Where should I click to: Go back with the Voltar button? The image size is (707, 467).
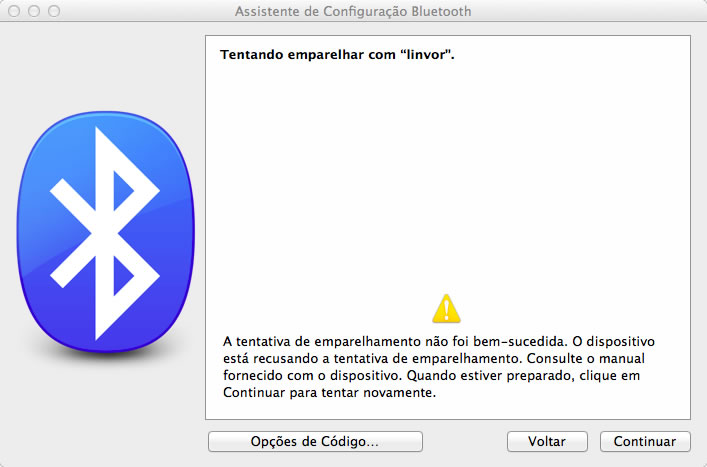[x=547, y=441]
